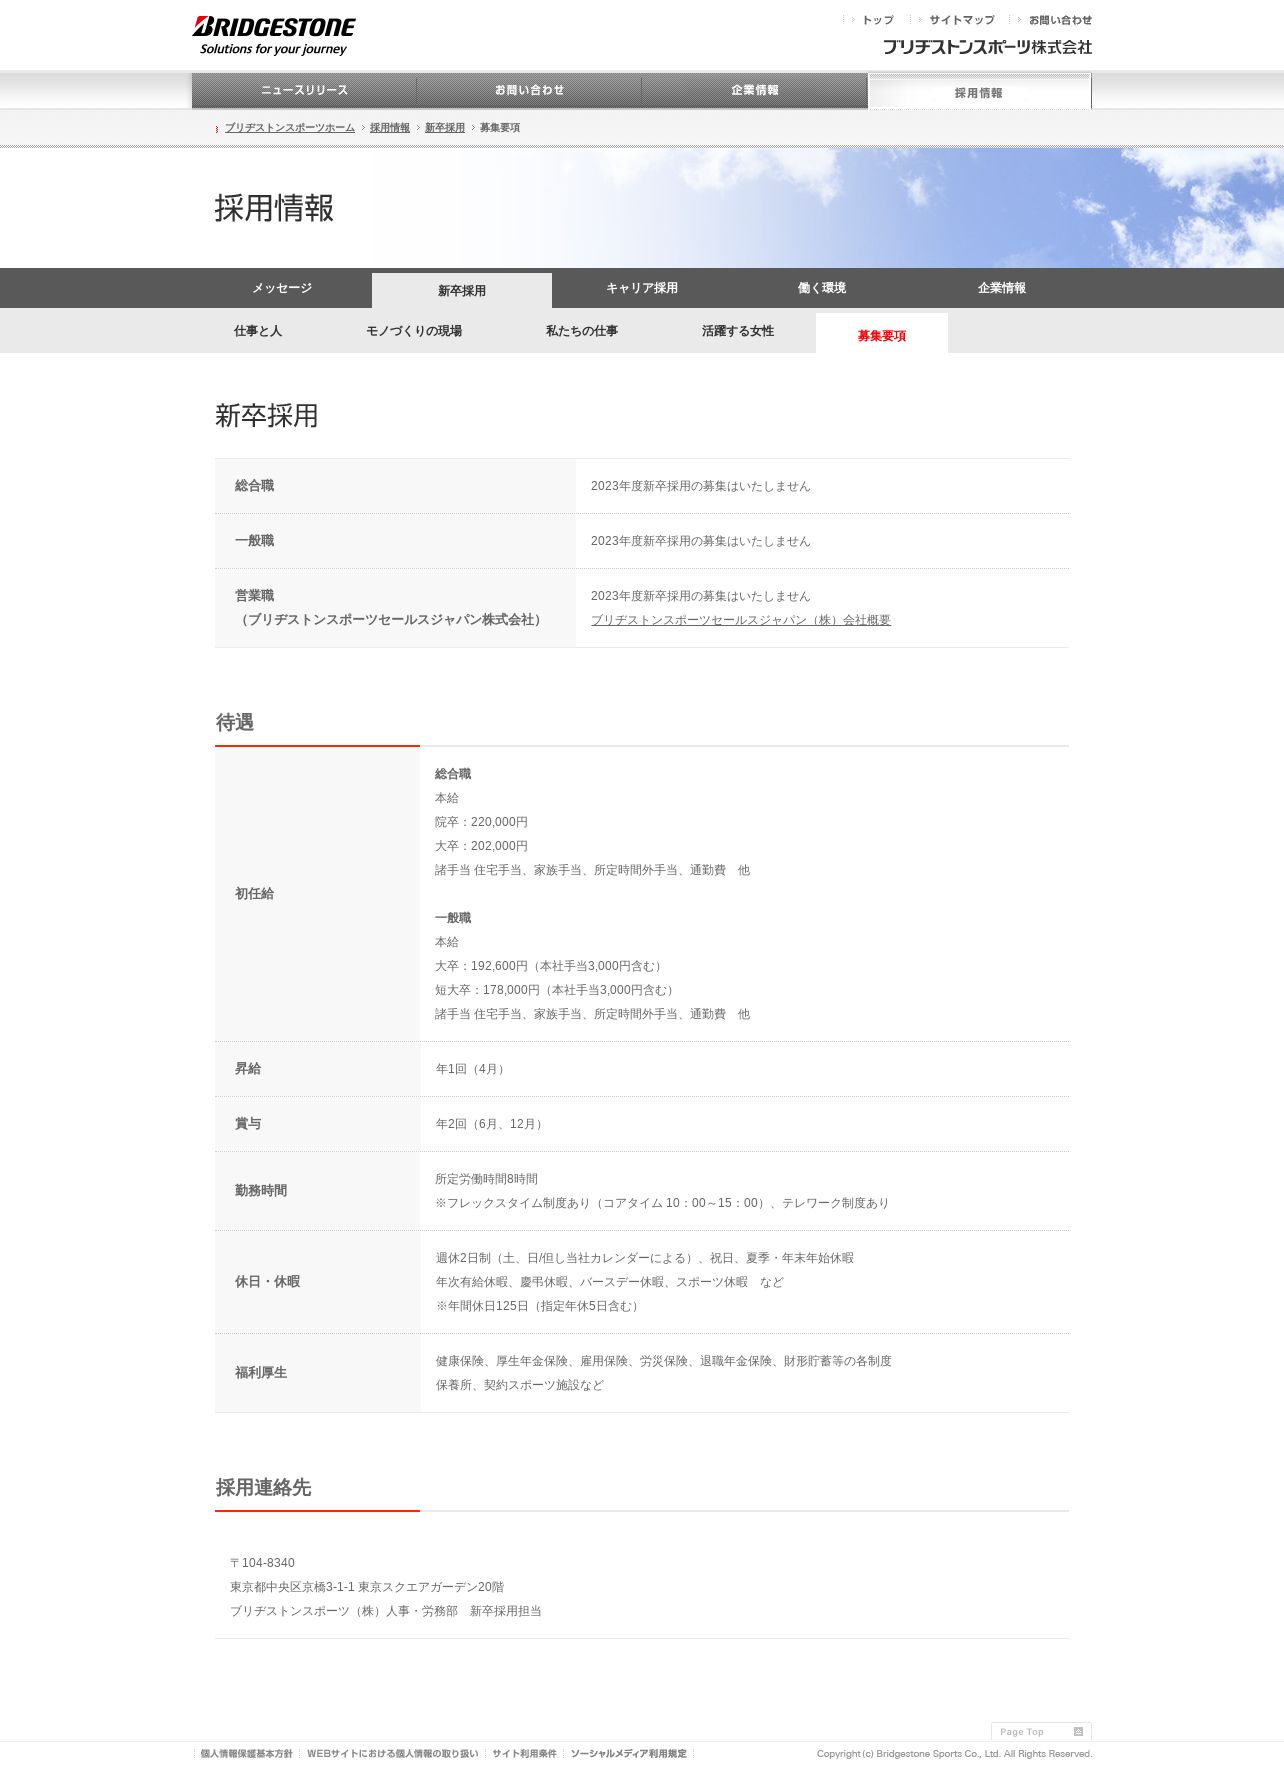The width and height of the screenshot is (1284, 1779).
Task: Open the 仕事と人 sub-menu item
Action: [258, 331]
